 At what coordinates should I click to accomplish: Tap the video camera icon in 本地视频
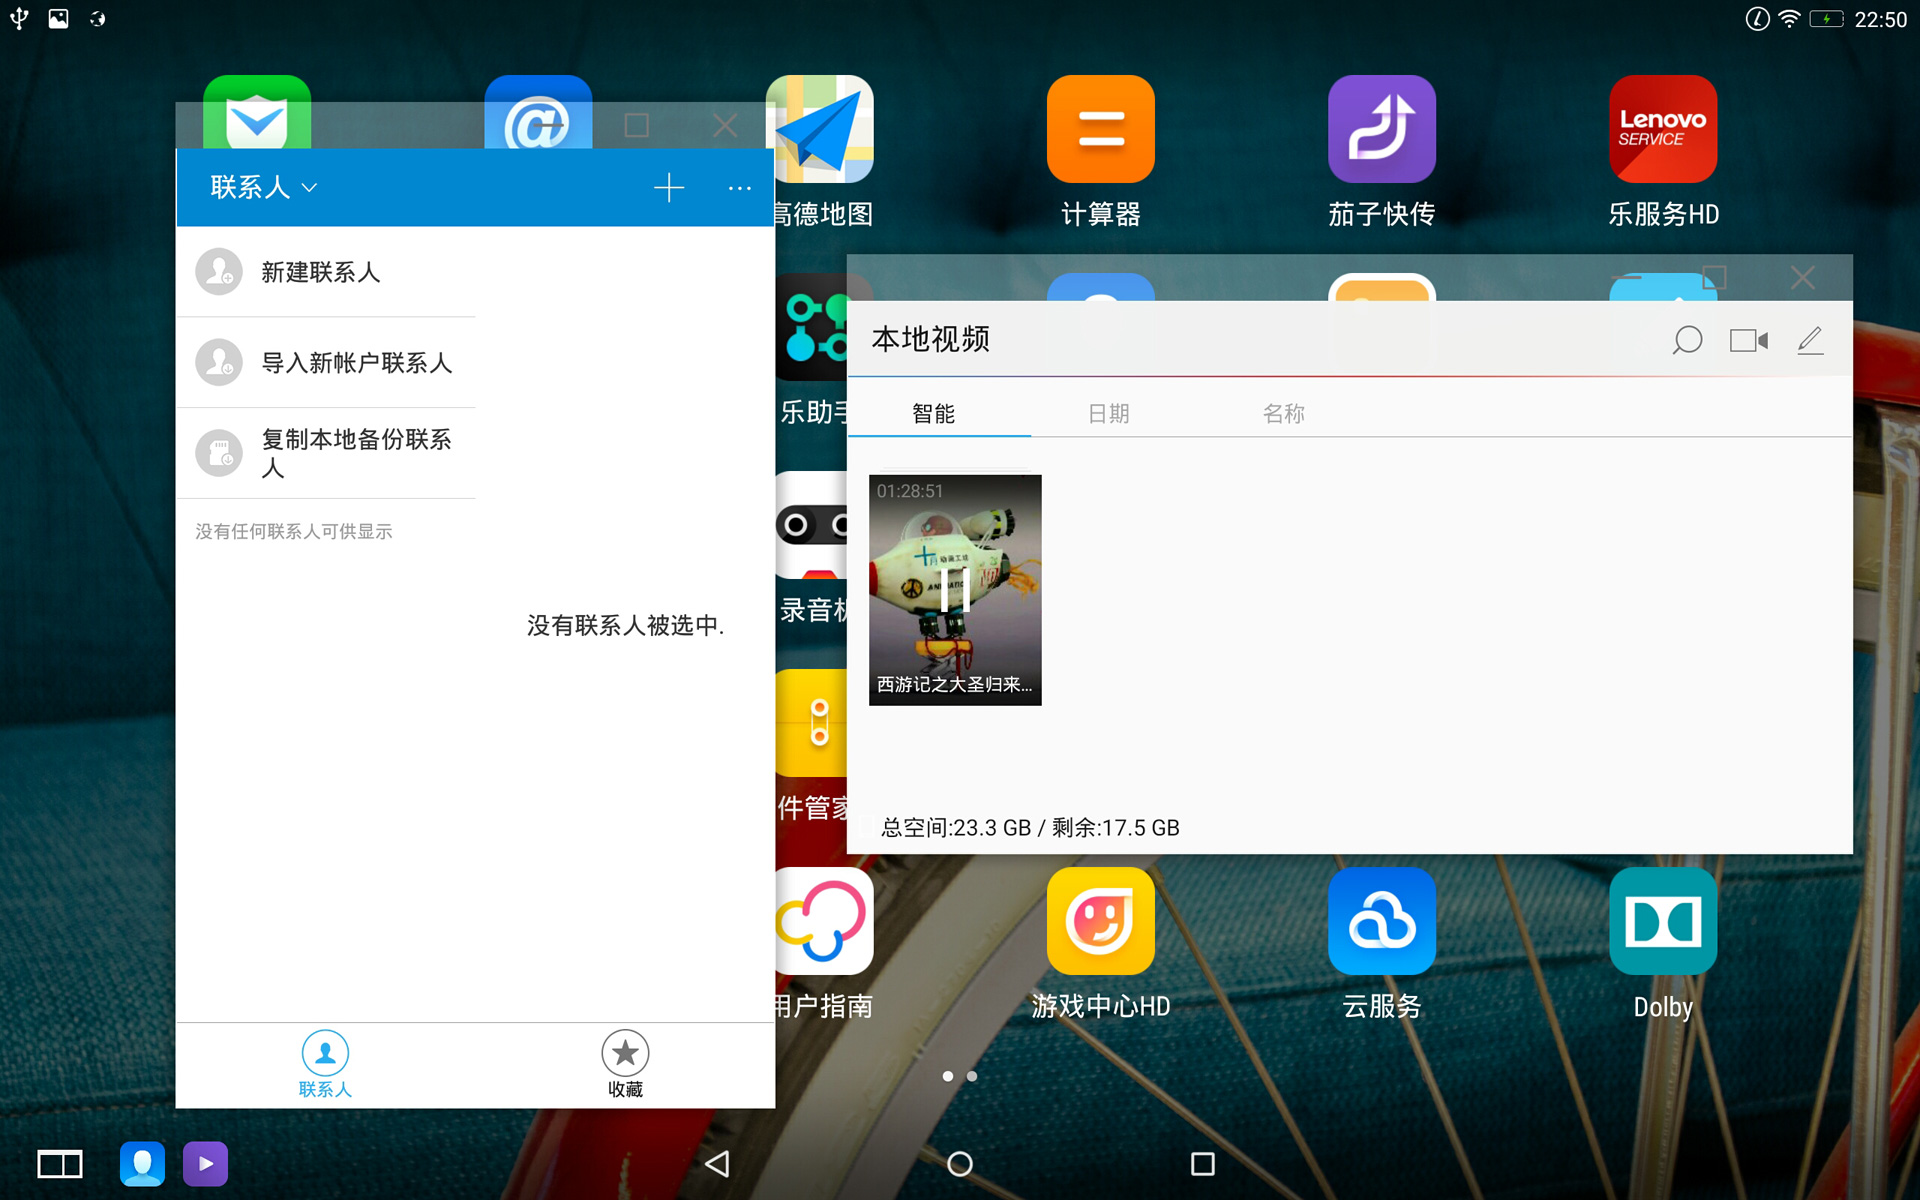tap(1748, 340)
